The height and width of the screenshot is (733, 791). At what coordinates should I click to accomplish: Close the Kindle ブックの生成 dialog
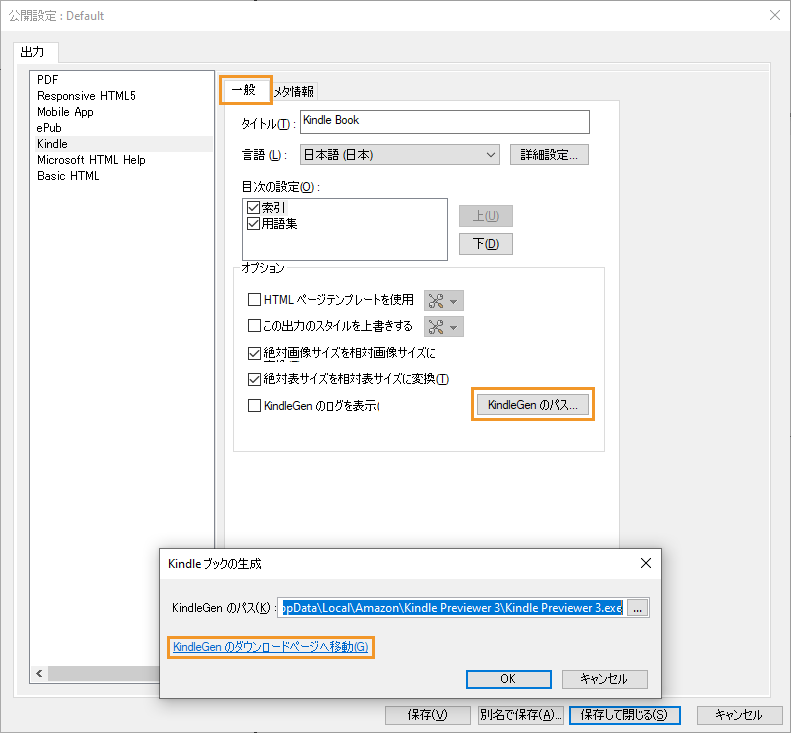pos(646,563)
